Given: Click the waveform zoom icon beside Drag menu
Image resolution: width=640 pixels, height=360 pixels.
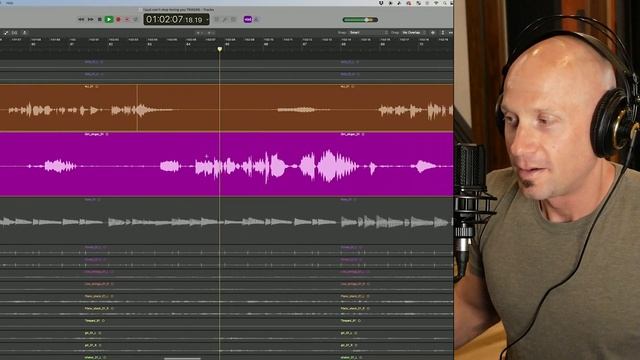Looking at the screenshot, I should point(433,33).
